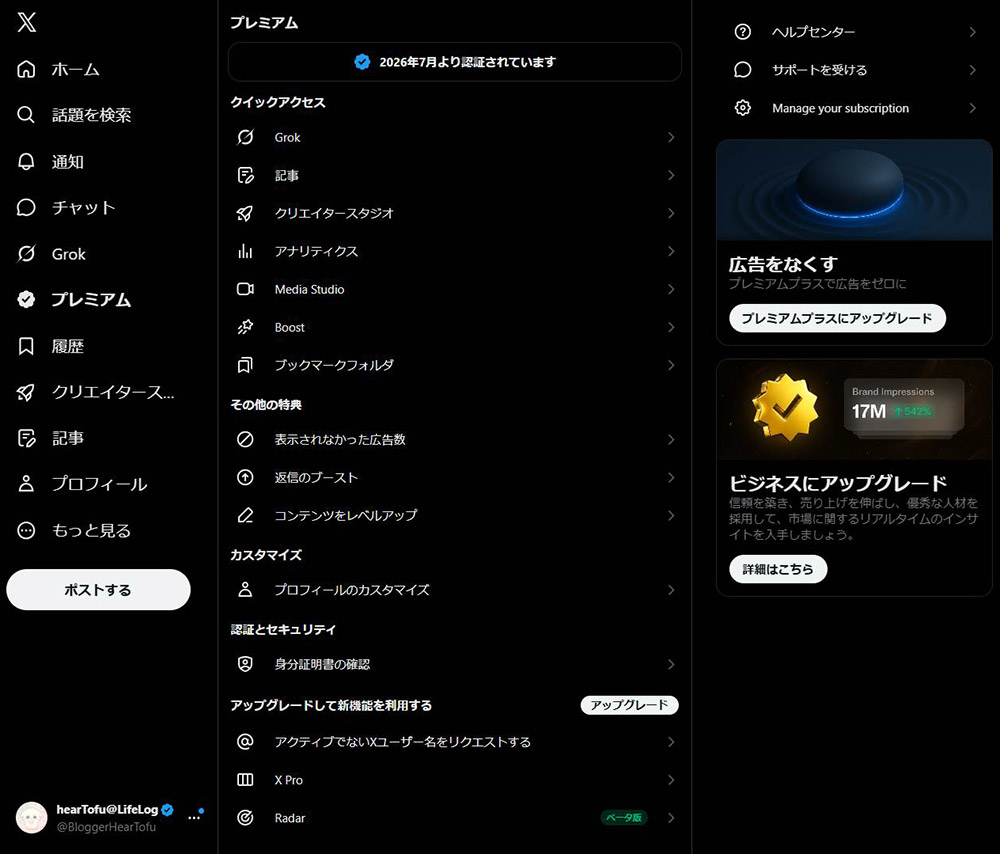The height and width of the screenshot is (854, 1000).
Task: Click the Grok icon in left sidebar
Action: [26, 254]
